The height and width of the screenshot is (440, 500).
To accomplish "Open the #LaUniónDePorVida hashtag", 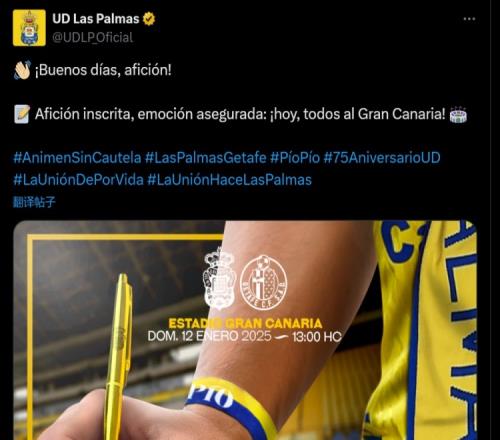I will tap(78, 180).
